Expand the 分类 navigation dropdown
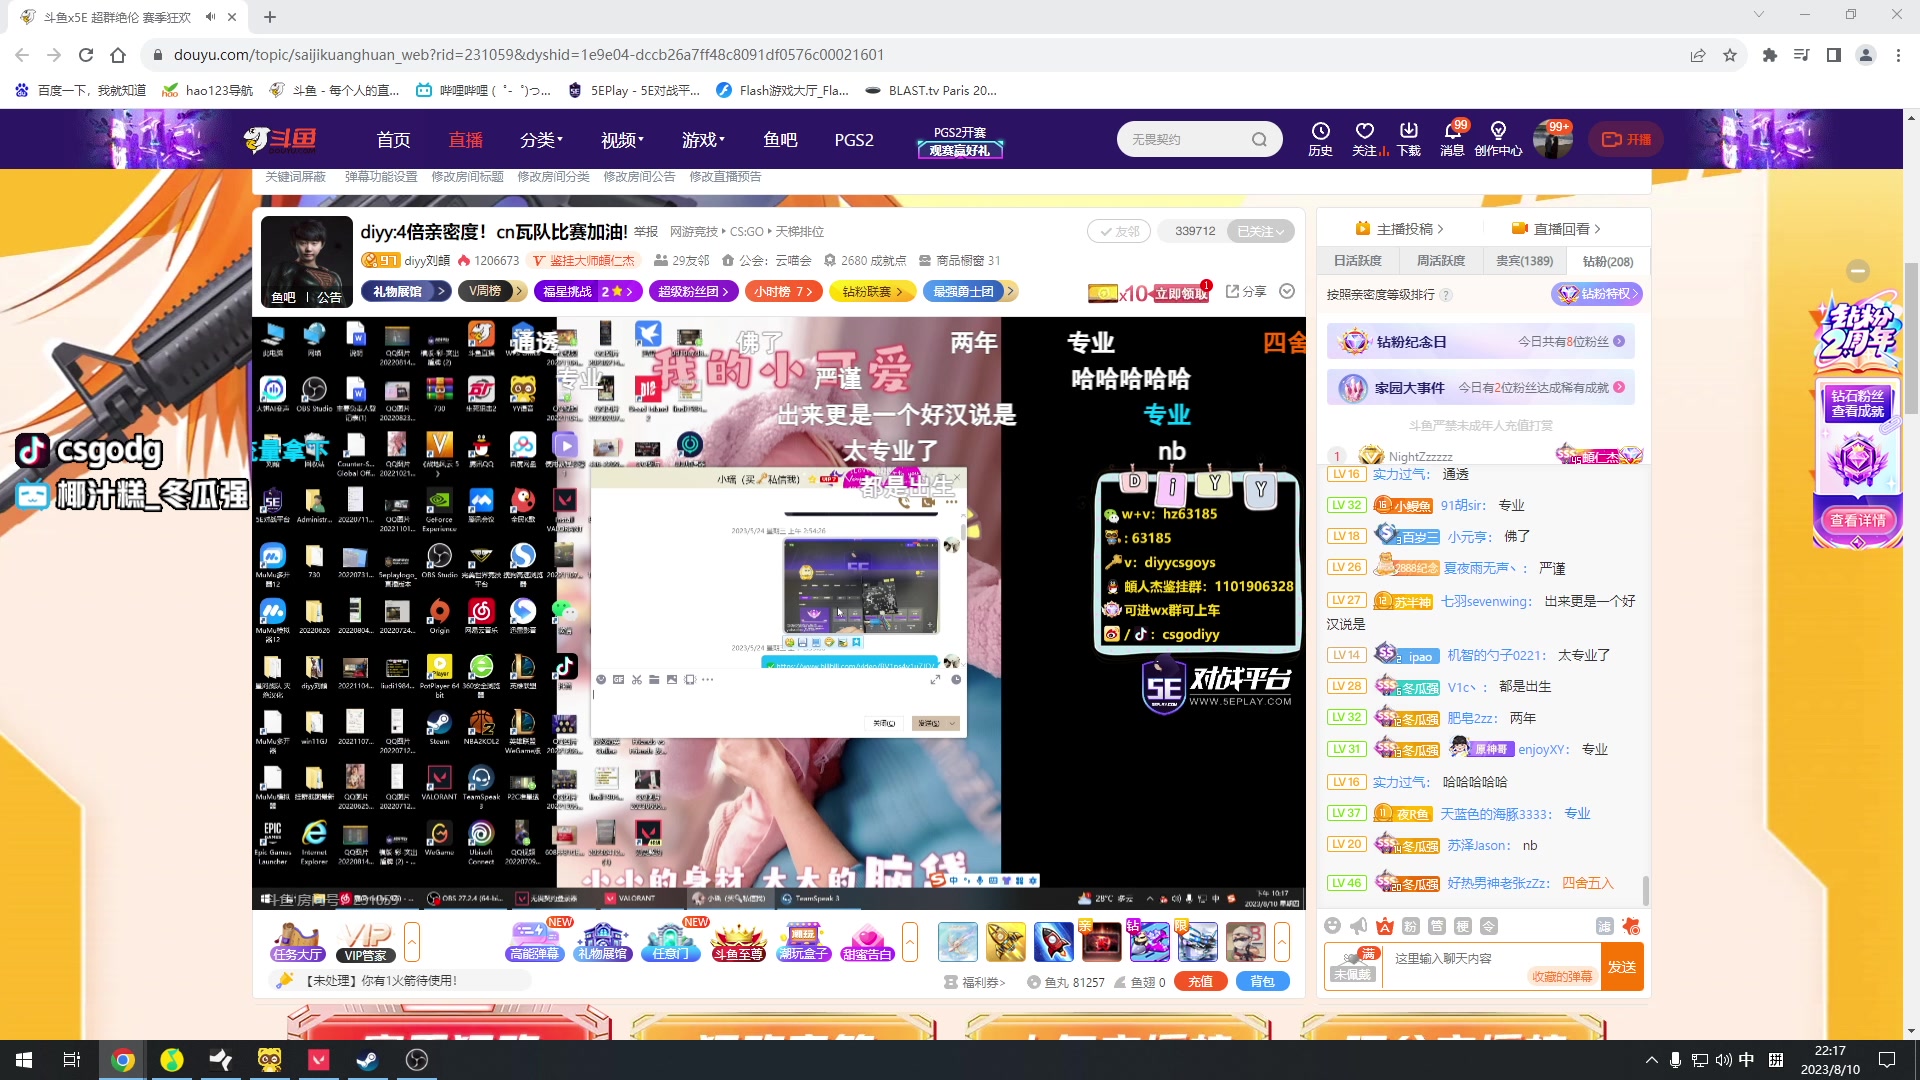The width and height of the screenshot is (1920, 1080). click(x=541, y=140)
